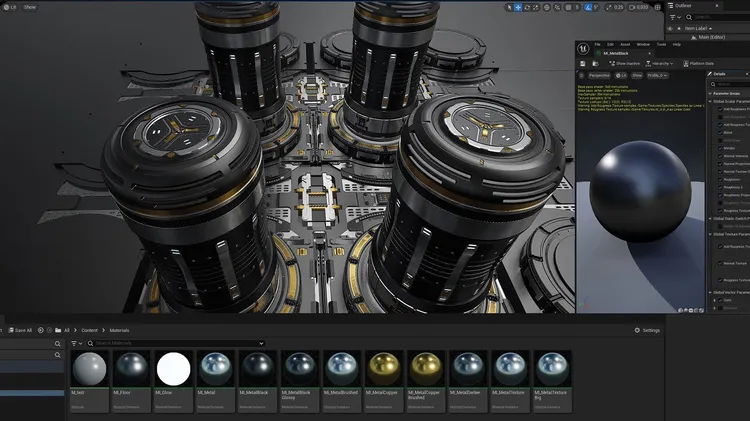
Task: Click the Materials breadcrumb
Action: (119, 331)
